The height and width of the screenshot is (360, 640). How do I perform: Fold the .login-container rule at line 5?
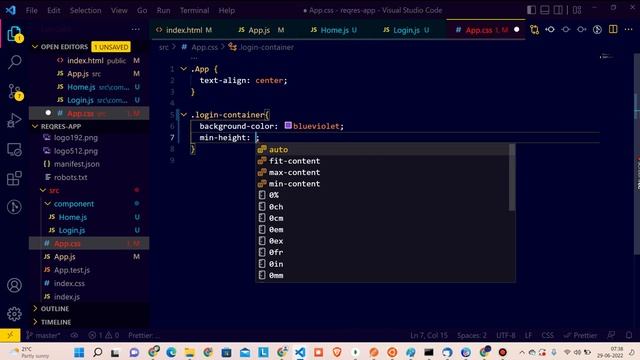183,115
